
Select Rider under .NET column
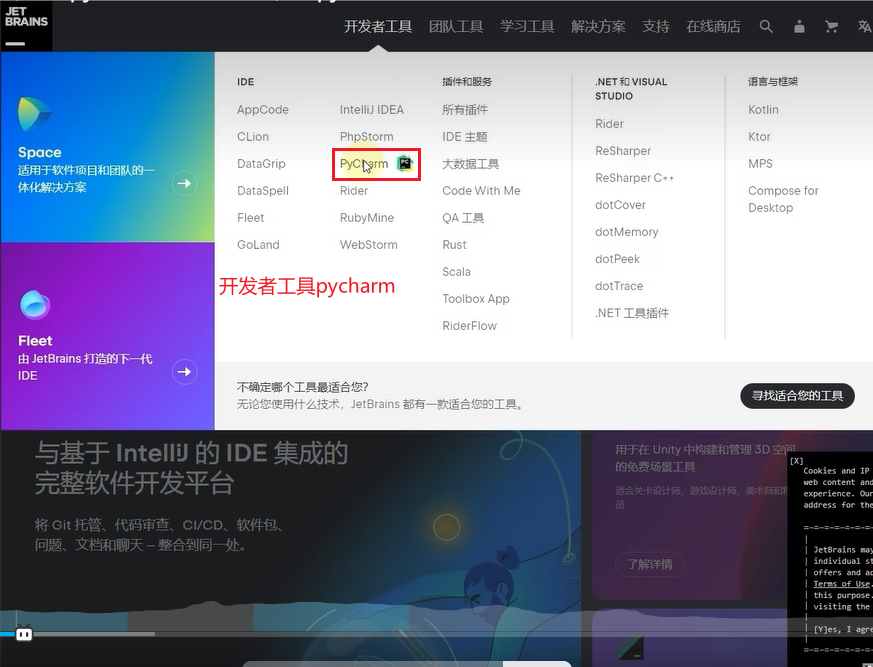click(609, 124)
